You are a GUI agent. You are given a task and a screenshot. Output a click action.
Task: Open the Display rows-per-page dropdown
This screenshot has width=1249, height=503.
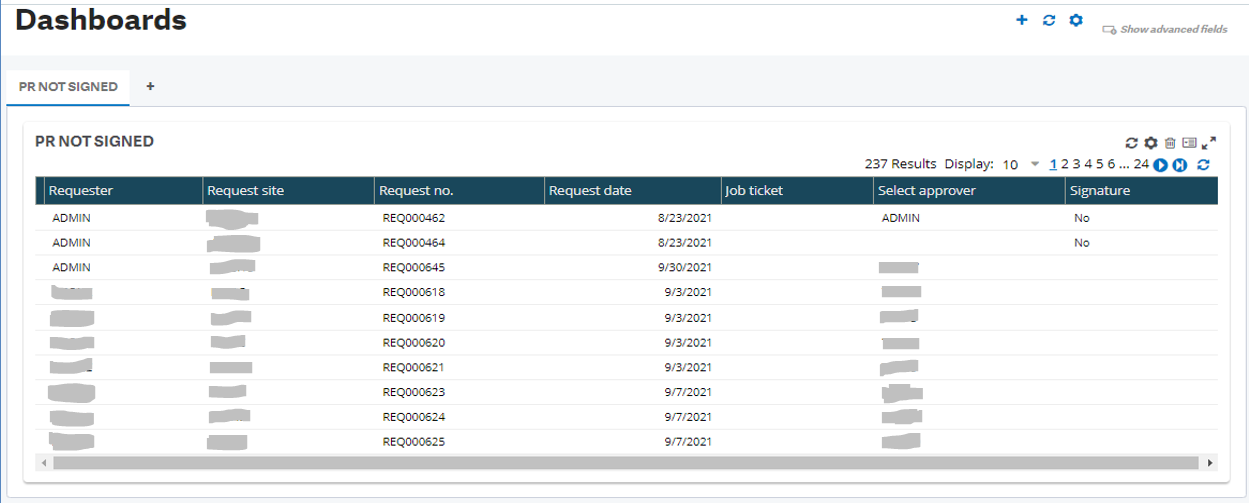point(1035,165)
